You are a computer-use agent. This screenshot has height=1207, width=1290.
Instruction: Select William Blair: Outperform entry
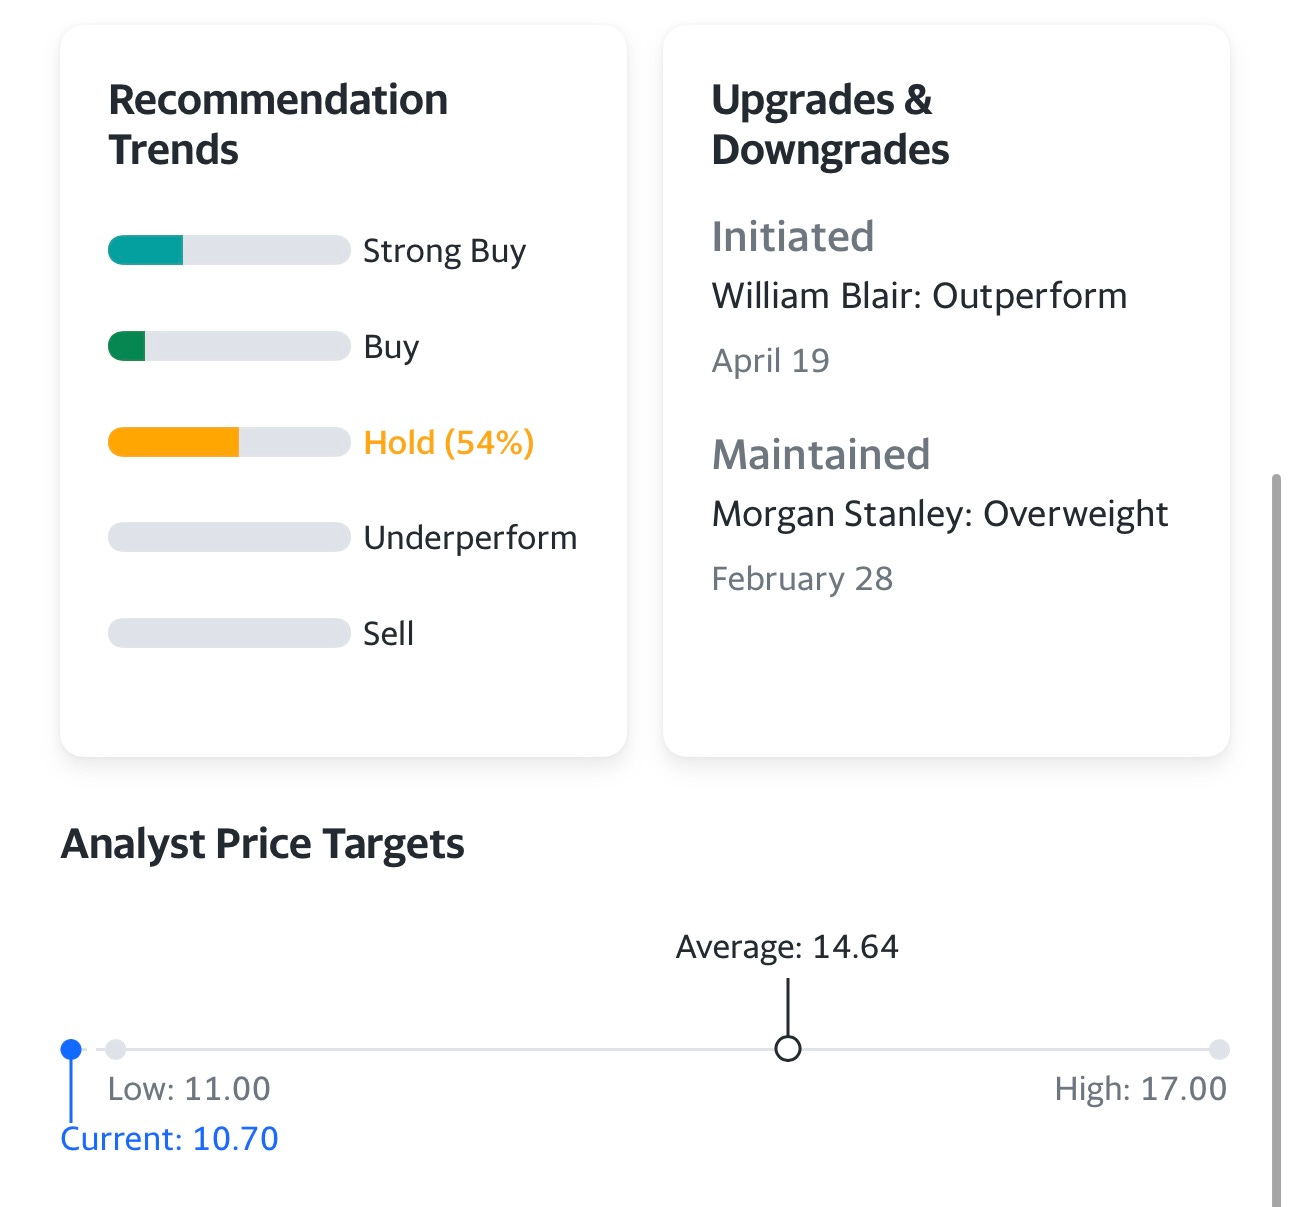pos(919,296)
